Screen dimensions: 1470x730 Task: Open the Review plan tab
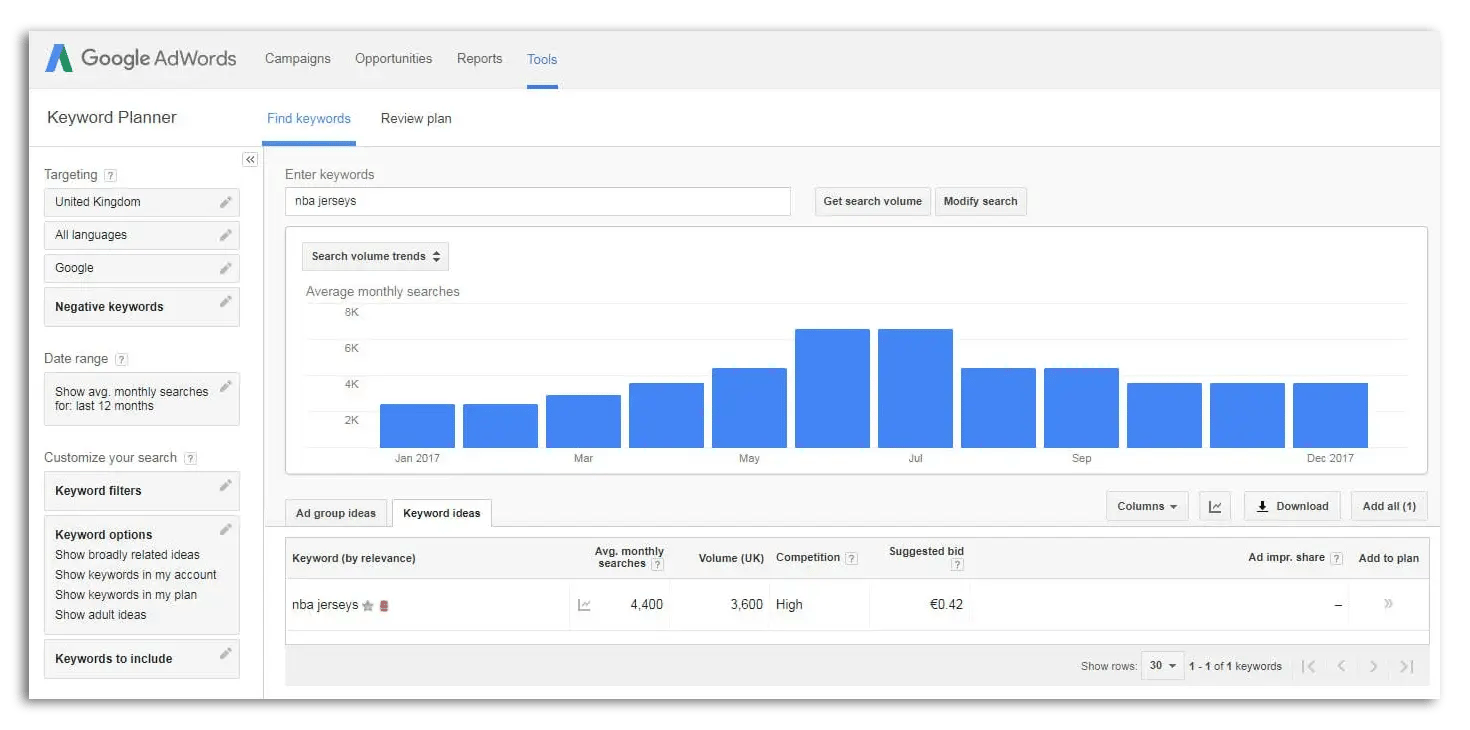tap(416, 118)
